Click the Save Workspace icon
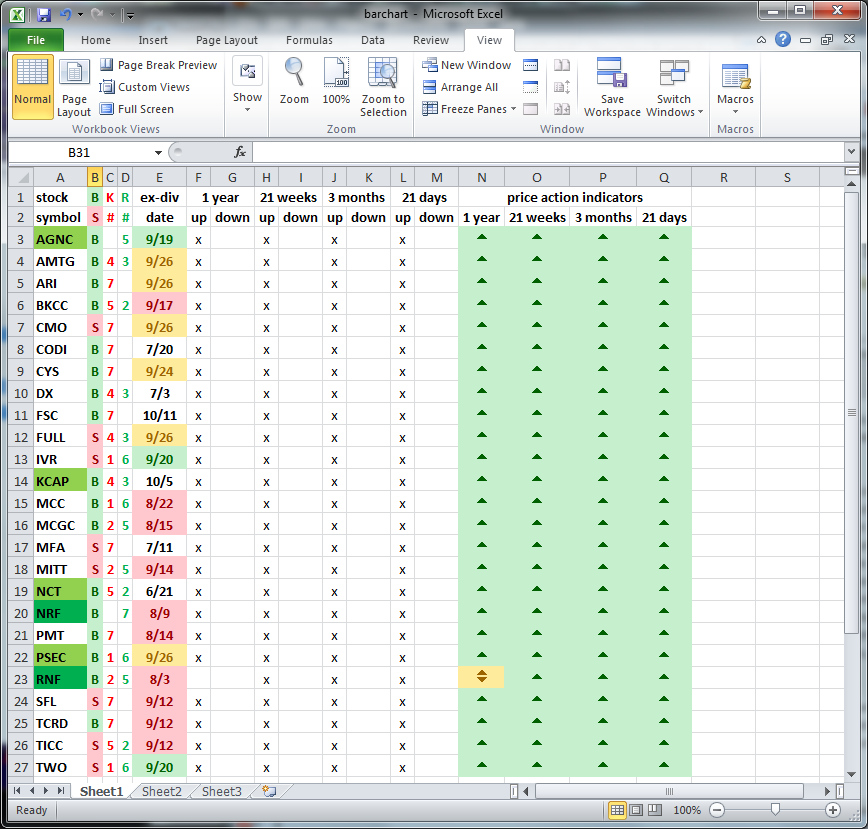 point(612,76)
